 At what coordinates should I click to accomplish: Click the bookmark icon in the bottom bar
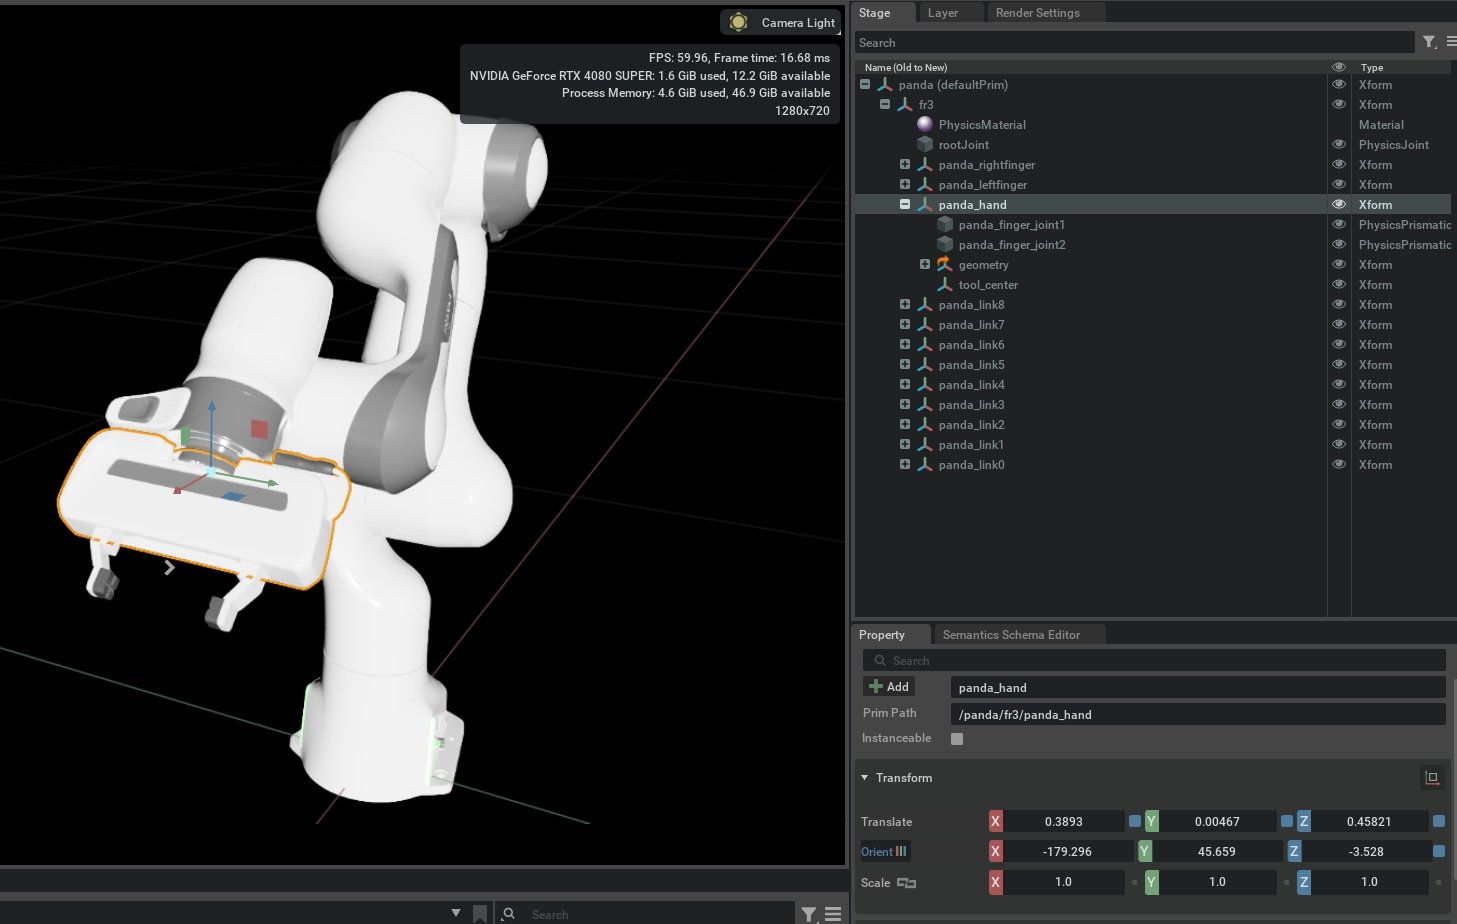(x=480, y=913)
